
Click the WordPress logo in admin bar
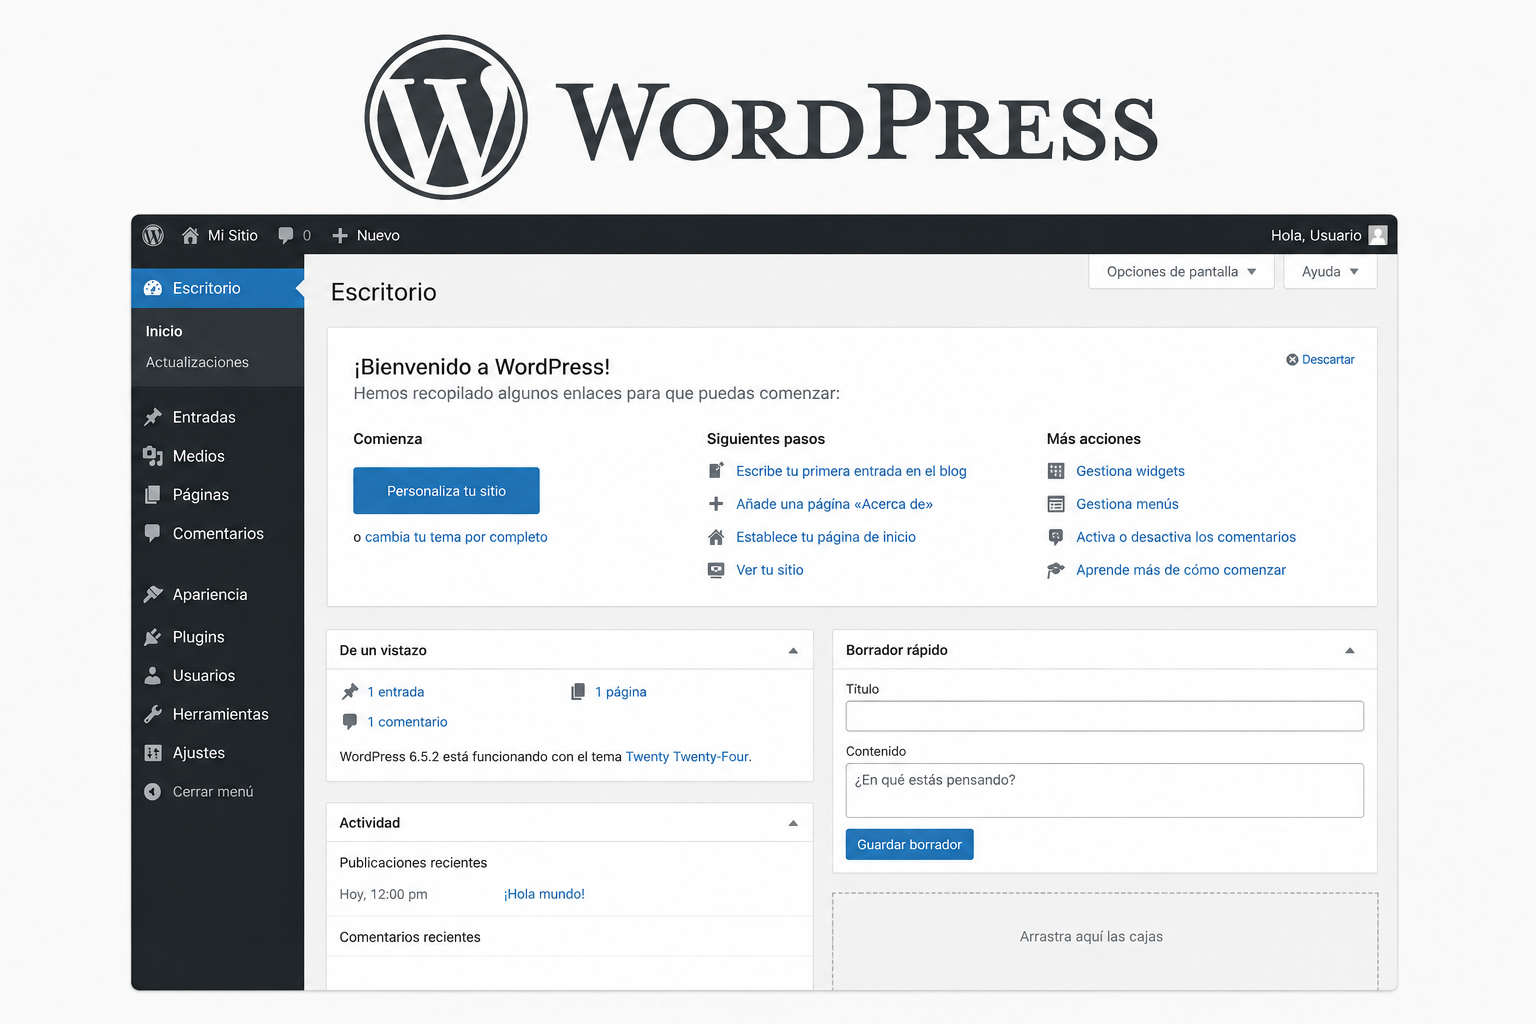click(x=153, y=235)
